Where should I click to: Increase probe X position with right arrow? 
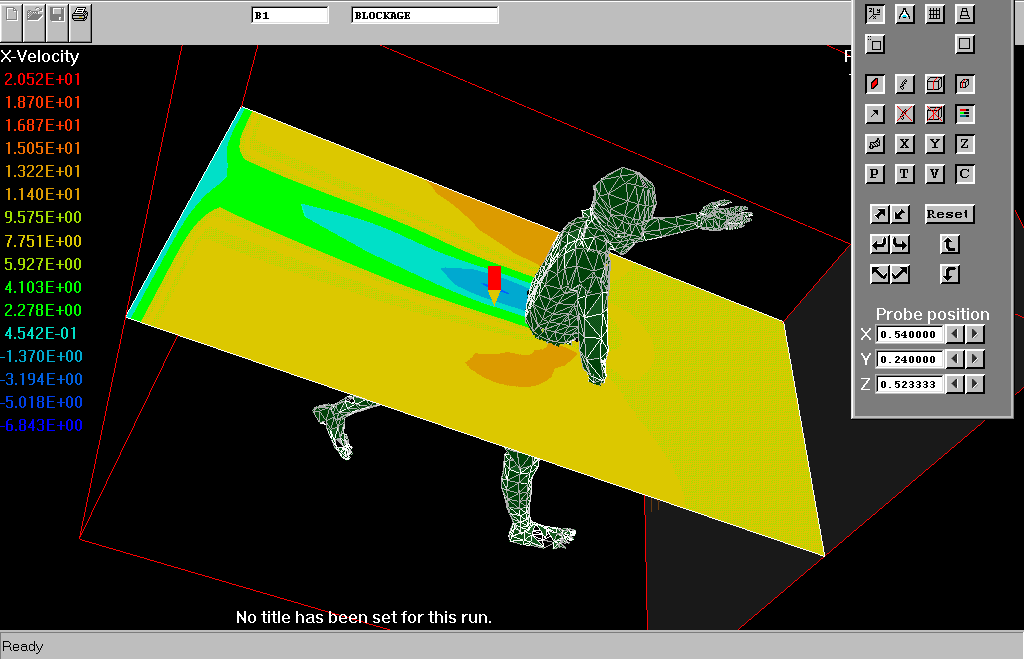coord(975,334)
